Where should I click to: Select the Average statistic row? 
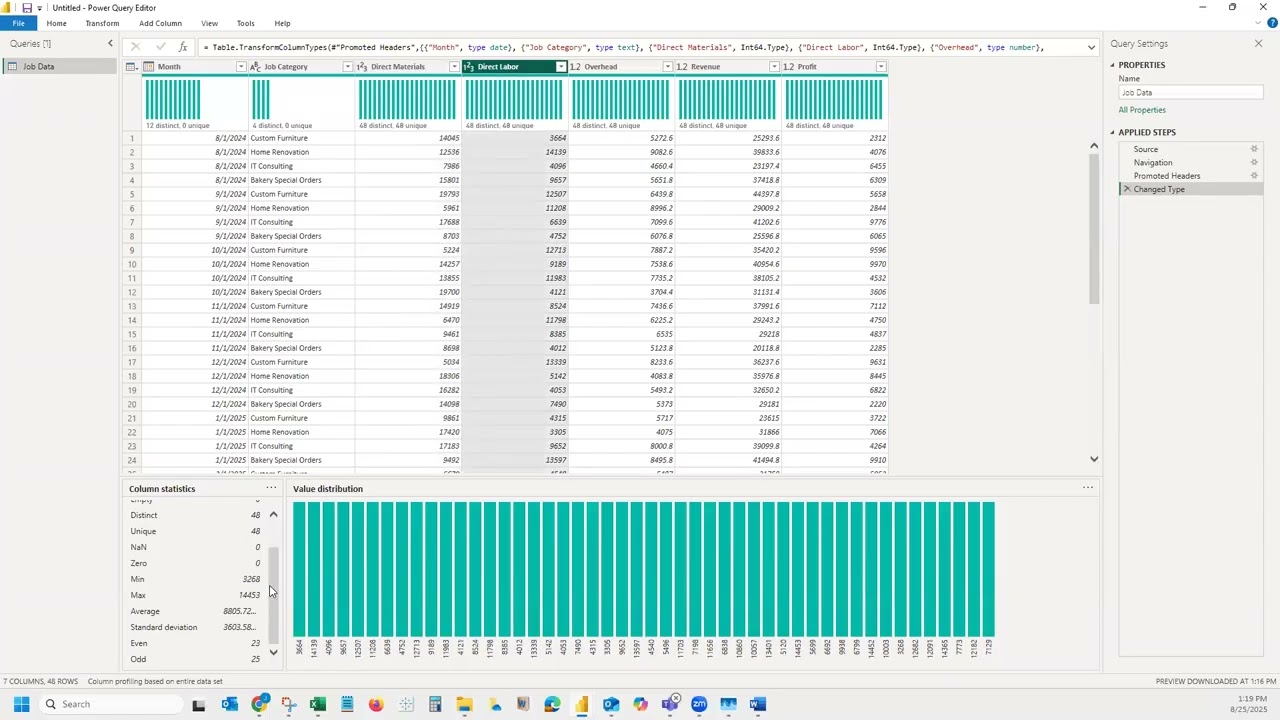pos(194,611)
